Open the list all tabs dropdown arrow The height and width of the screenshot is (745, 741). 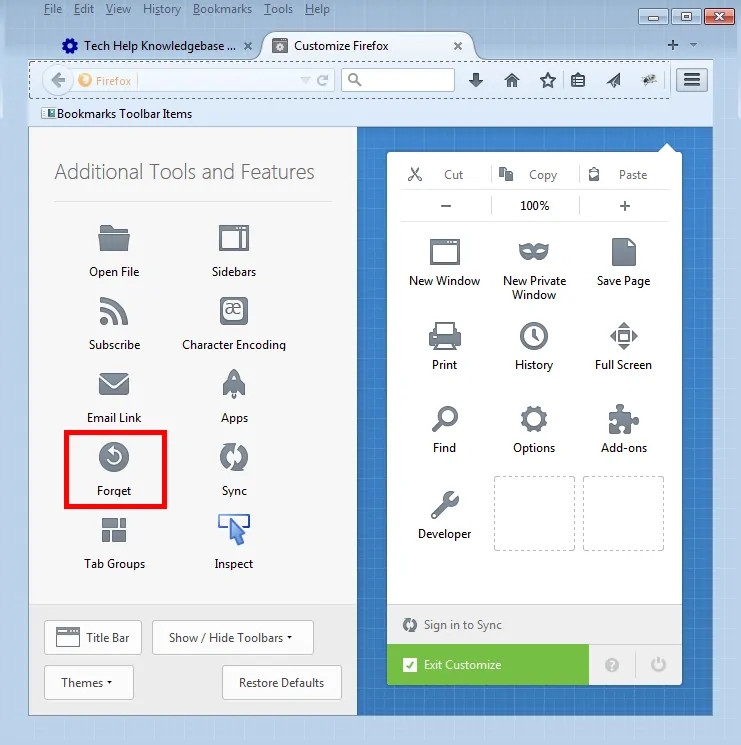pos(694,45)
